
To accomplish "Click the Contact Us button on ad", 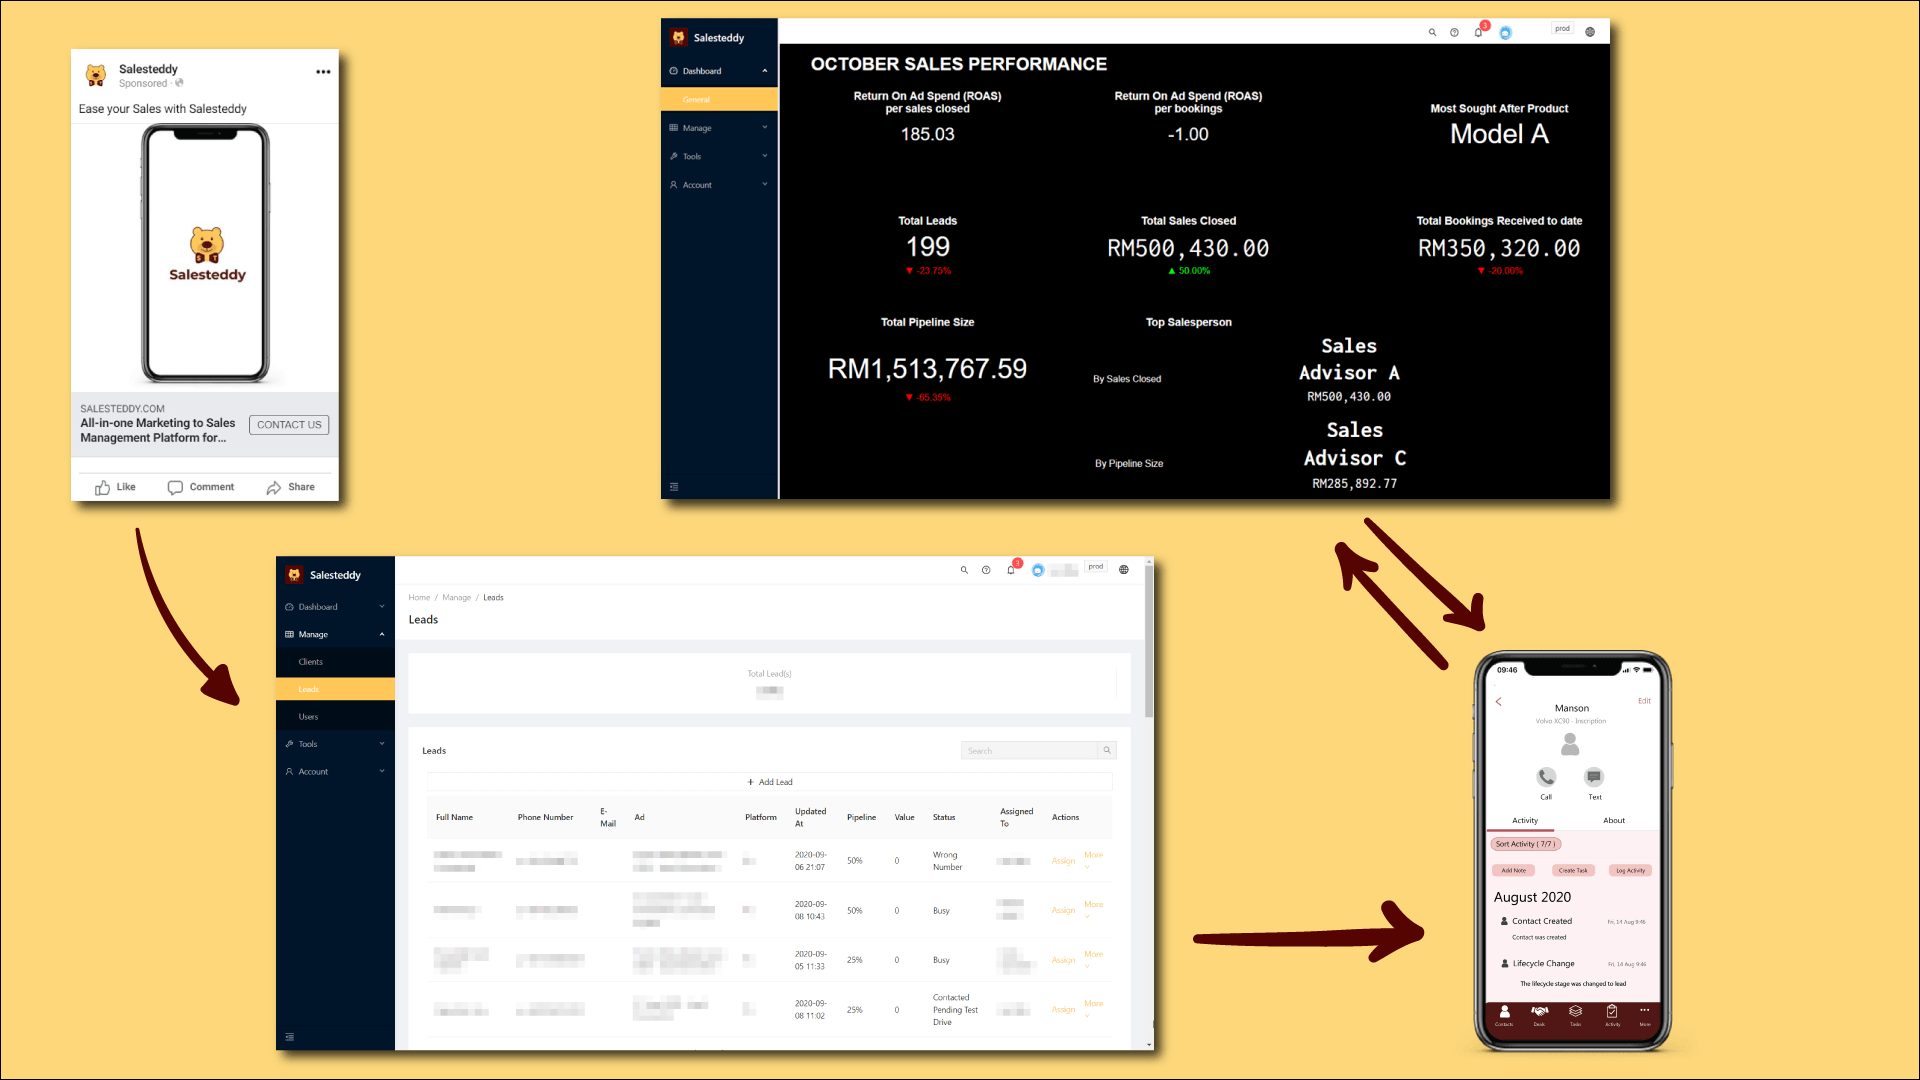I will point(289,425).
